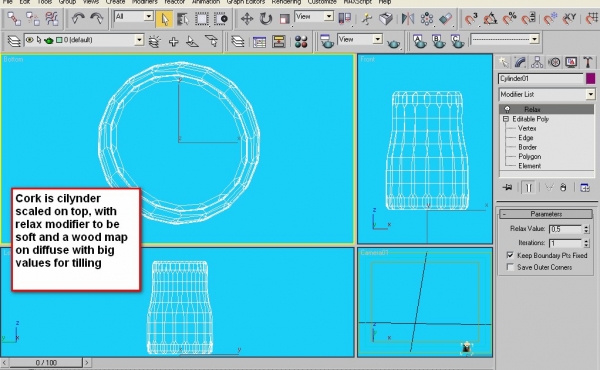600x370 pixels.
Task: Click the Bind to Space Warp icon
Action: click(x=52, y=18)
